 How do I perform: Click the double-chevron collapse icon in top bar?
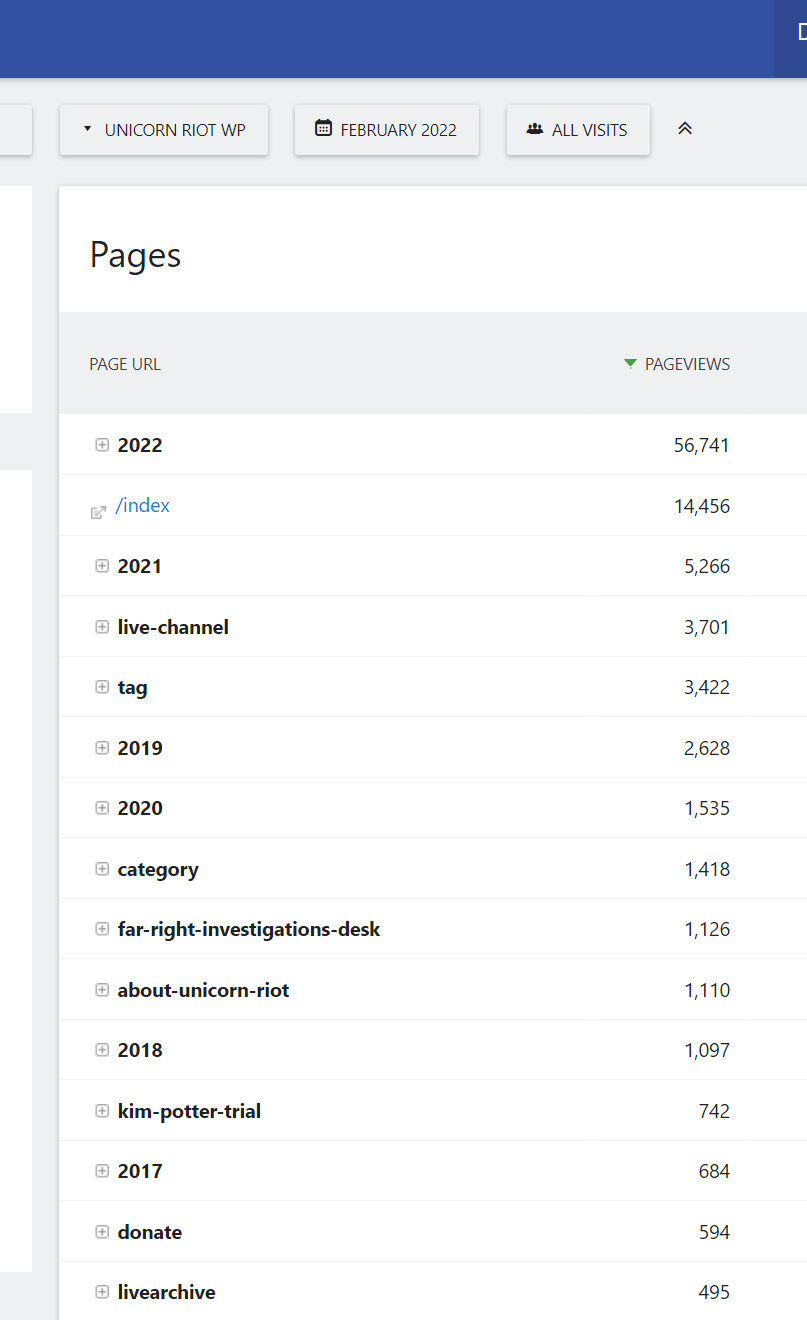(685, 129)
